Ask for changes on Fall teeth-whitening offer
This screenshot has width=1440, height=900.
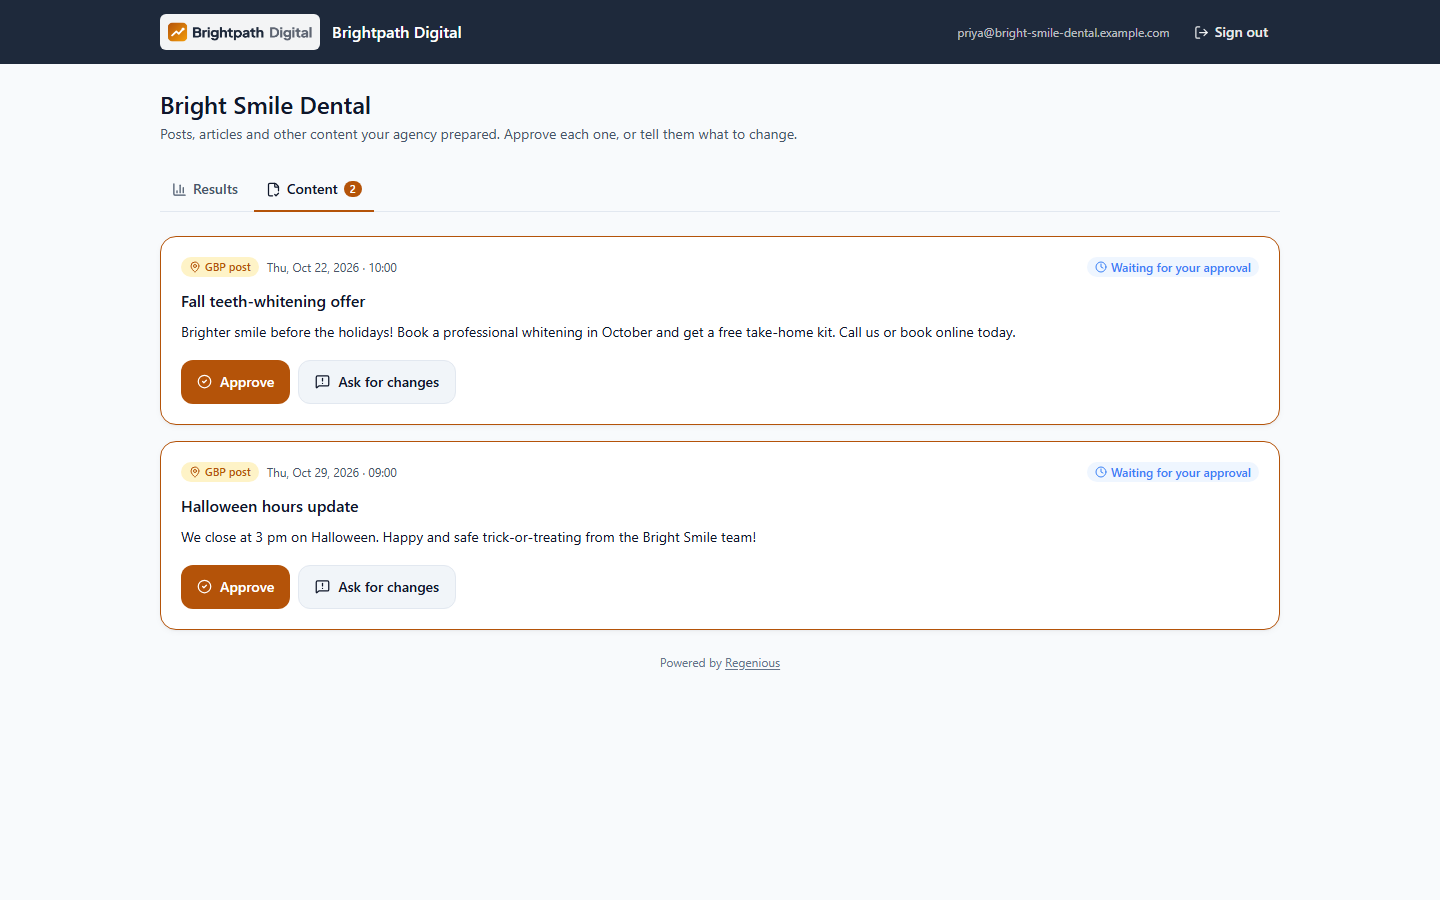pyautogui.click(x=377, y=382)
